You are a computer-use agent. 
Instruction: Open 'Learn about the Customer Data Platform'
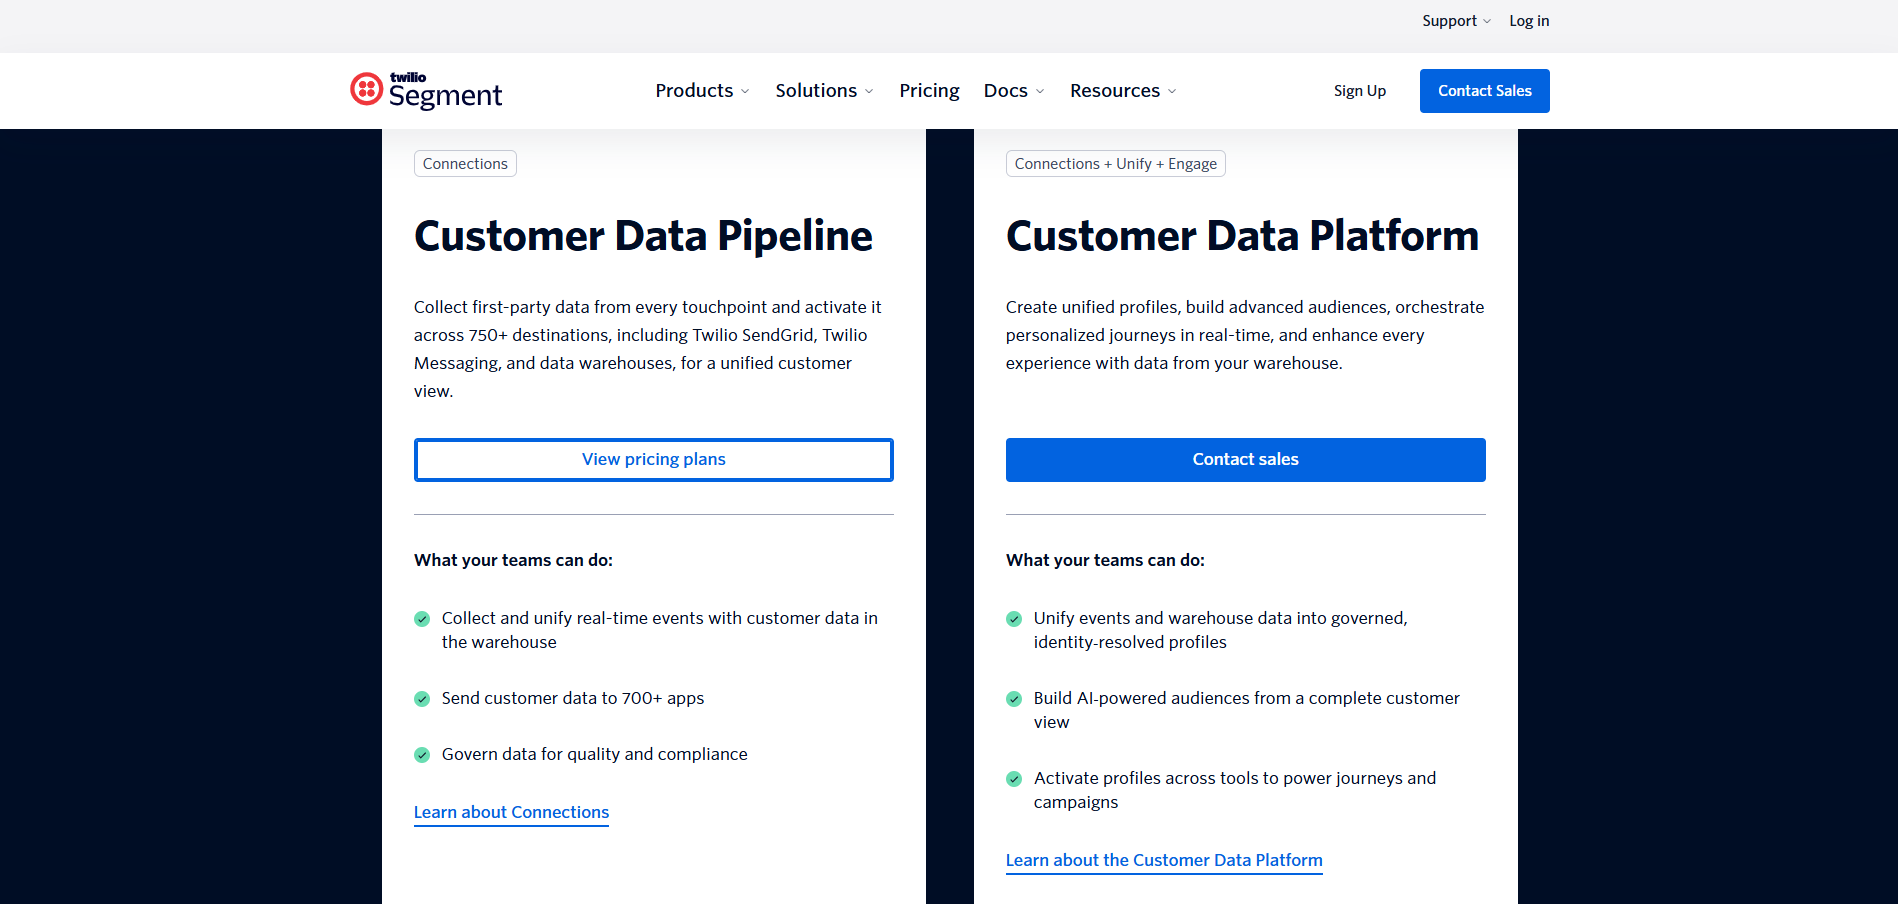1164,860
